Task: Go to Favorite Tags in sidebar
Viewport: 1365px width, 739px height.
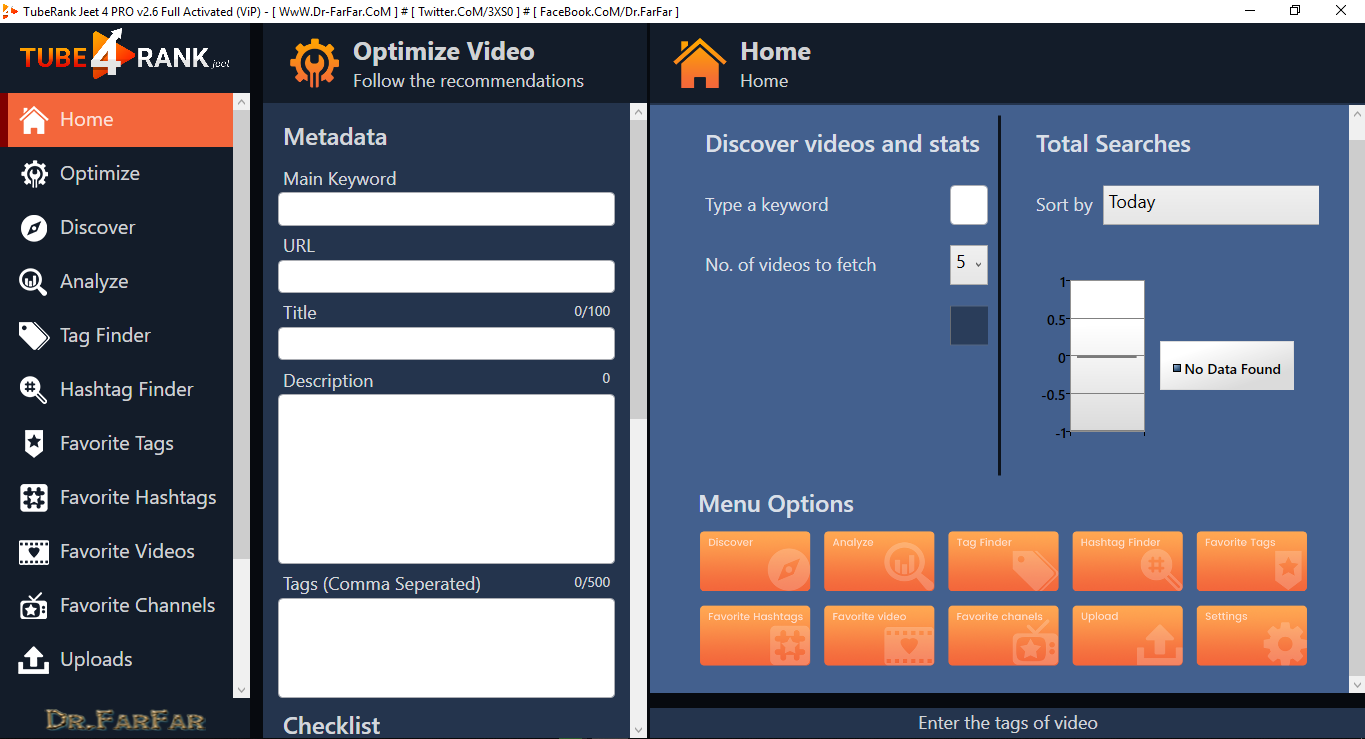Action: 117,444
